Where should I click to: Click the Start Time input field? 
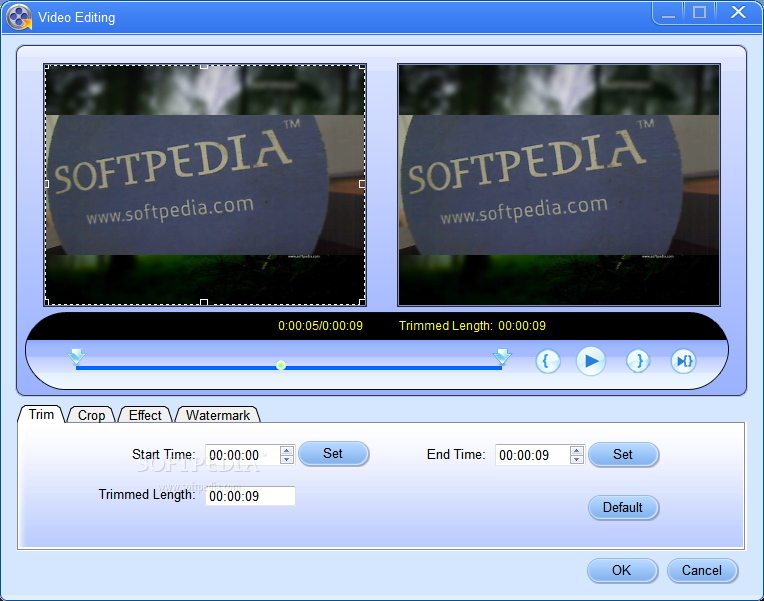click(x=243, y=455)
